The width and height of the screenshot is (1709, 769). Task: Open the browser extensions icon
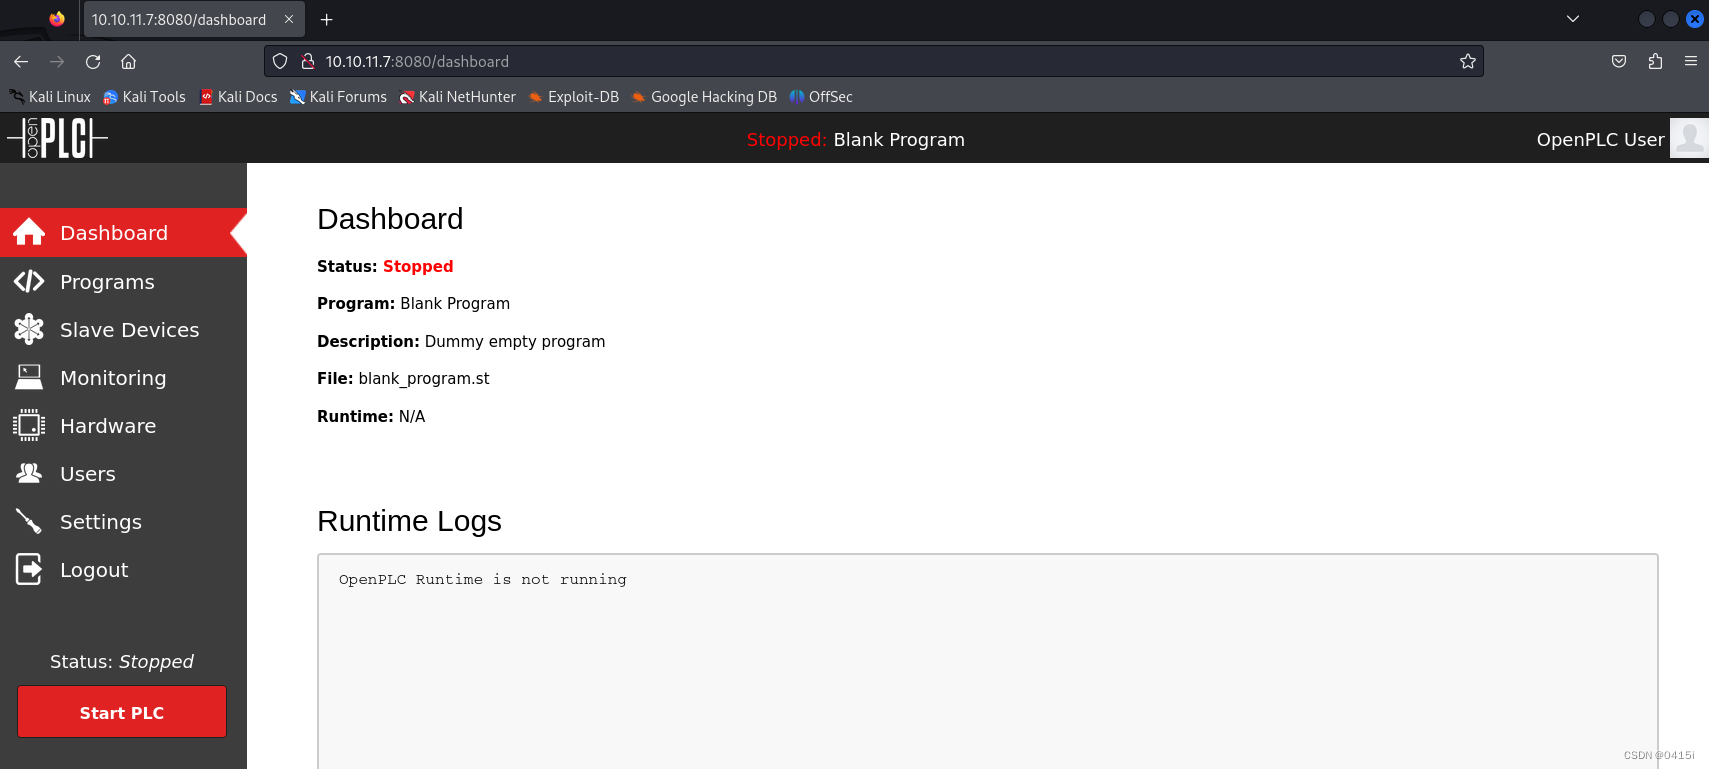point(1655,61)
